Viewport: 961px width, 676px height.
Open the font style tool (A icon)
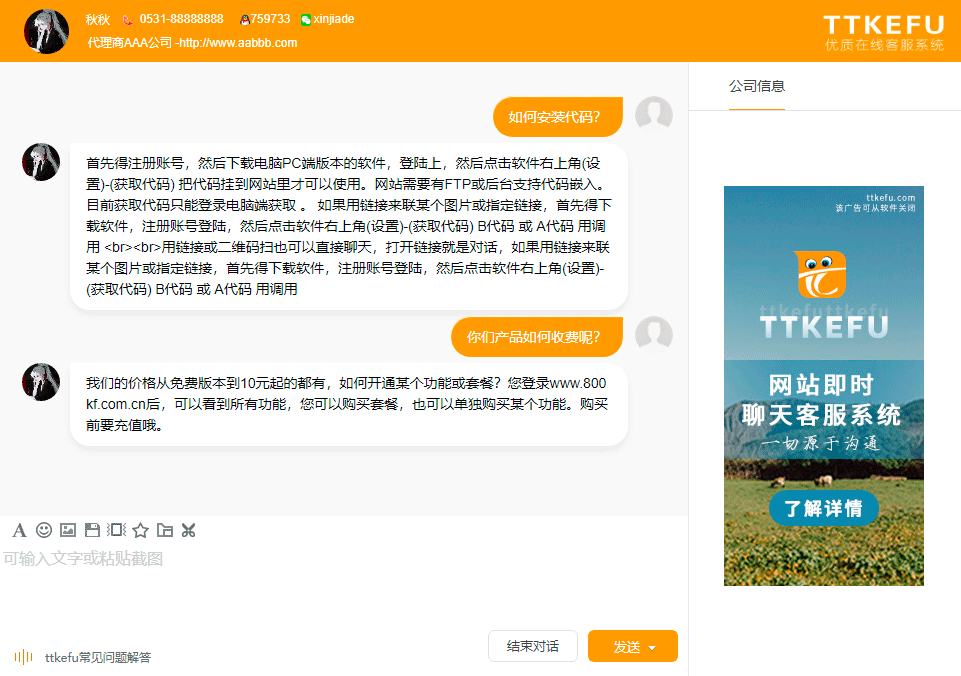coord(19,530)
